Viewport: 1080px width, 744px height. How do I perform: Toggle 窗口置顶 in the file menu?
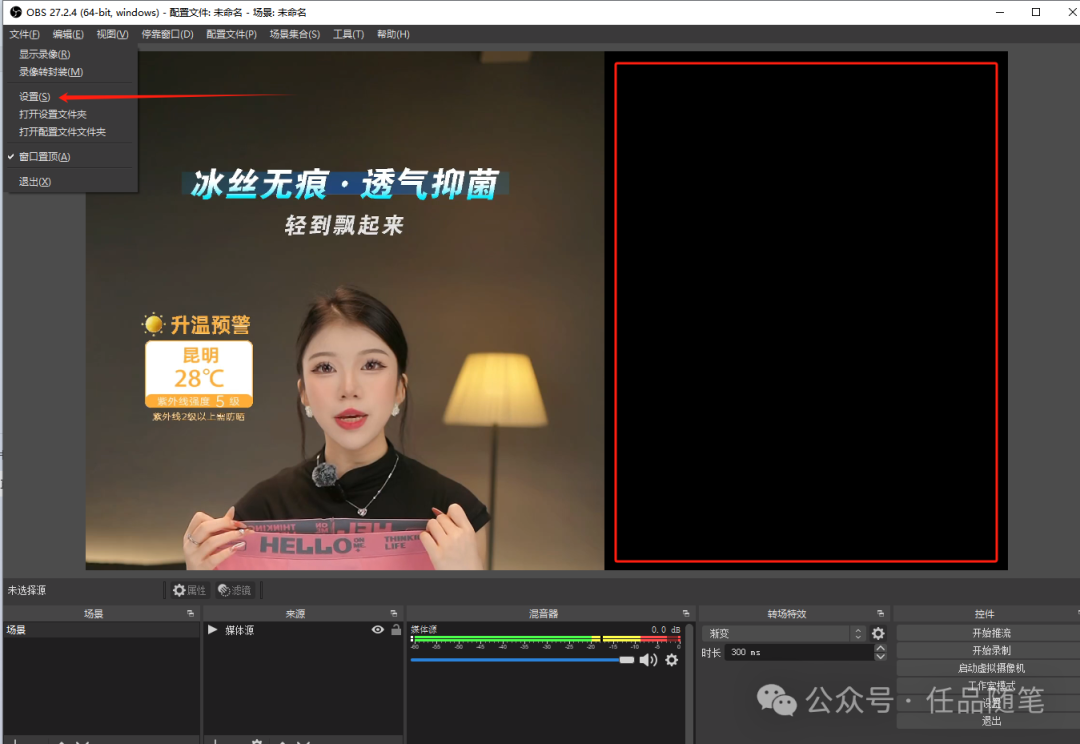point(44,156)
